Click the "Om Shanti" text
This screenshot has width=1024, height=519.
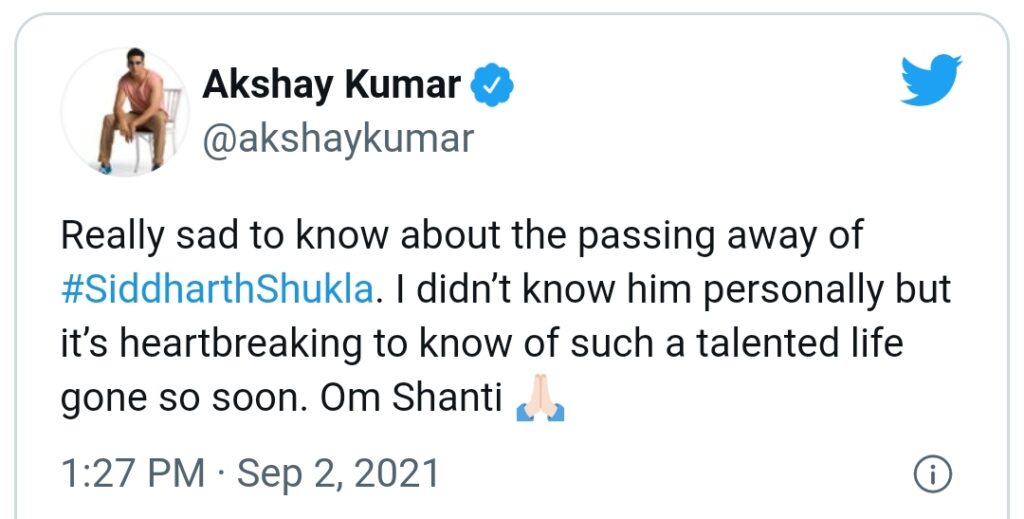[x=410, y=397]
